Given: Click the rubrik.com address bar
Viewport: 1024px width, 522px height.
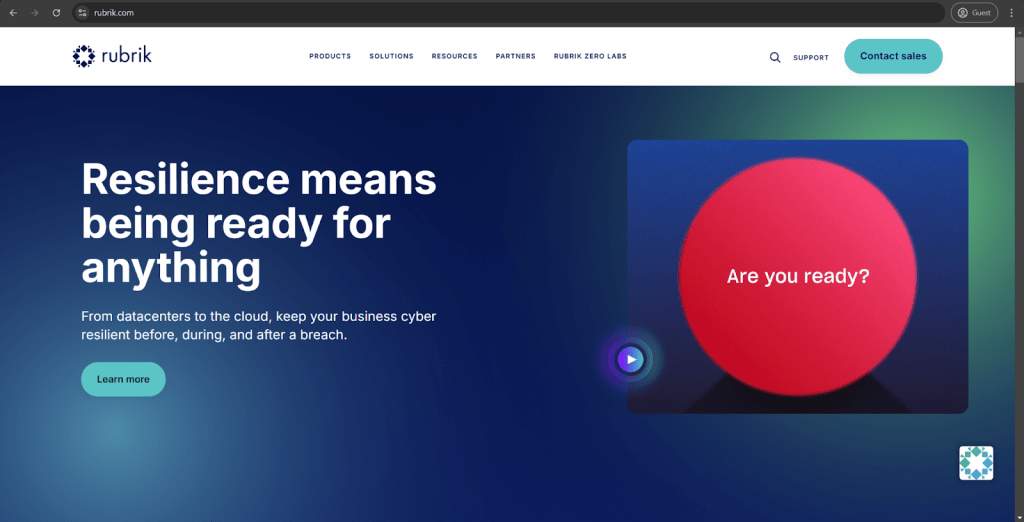Looking at the screenshot, I should [500, 13].
